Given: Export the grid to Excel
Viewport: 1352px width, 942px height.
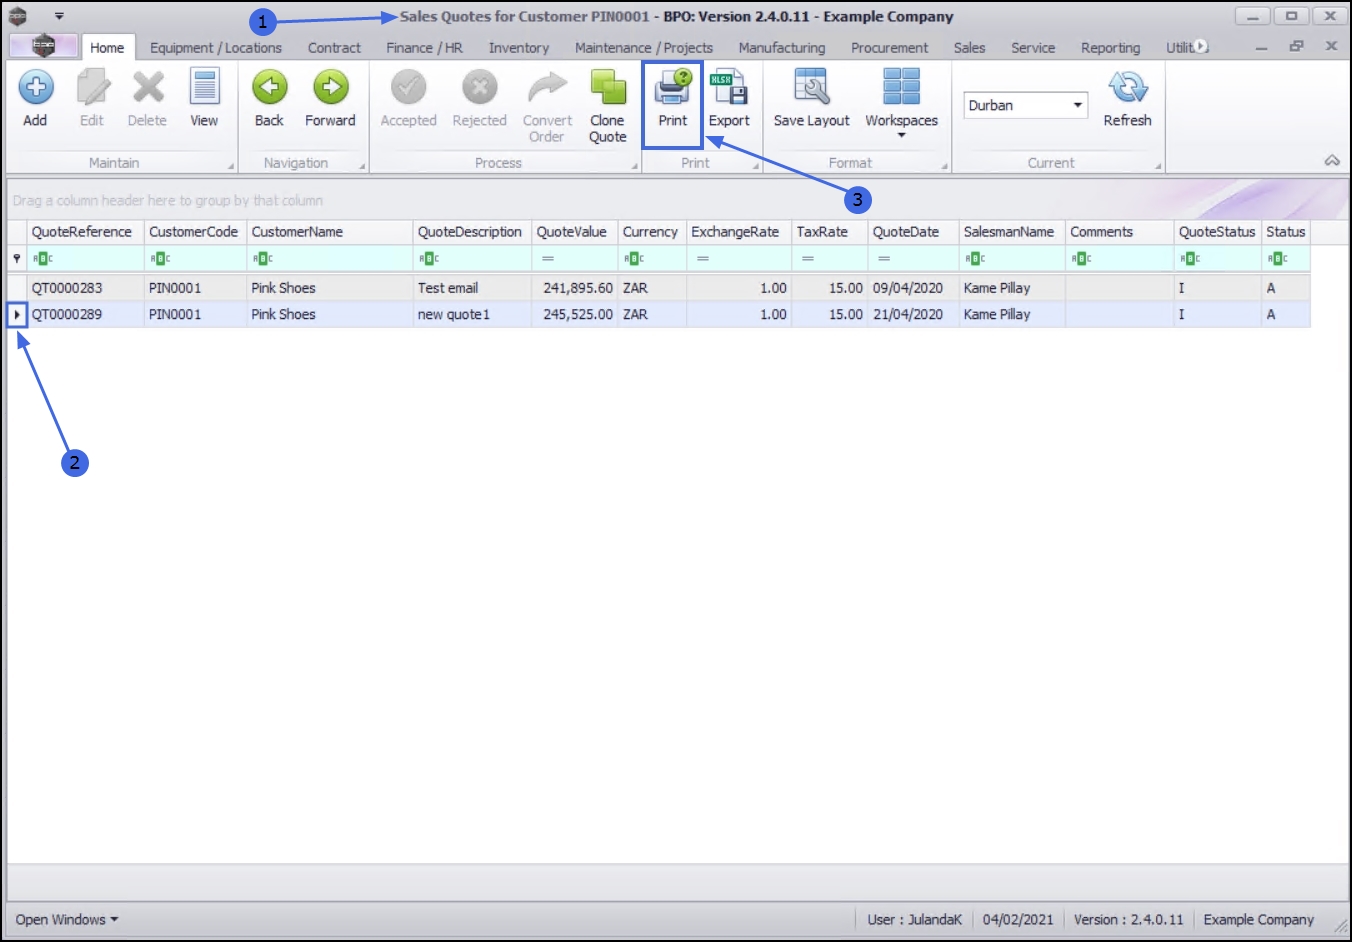Looking at the screenshot, I should (x=729, y=98).
